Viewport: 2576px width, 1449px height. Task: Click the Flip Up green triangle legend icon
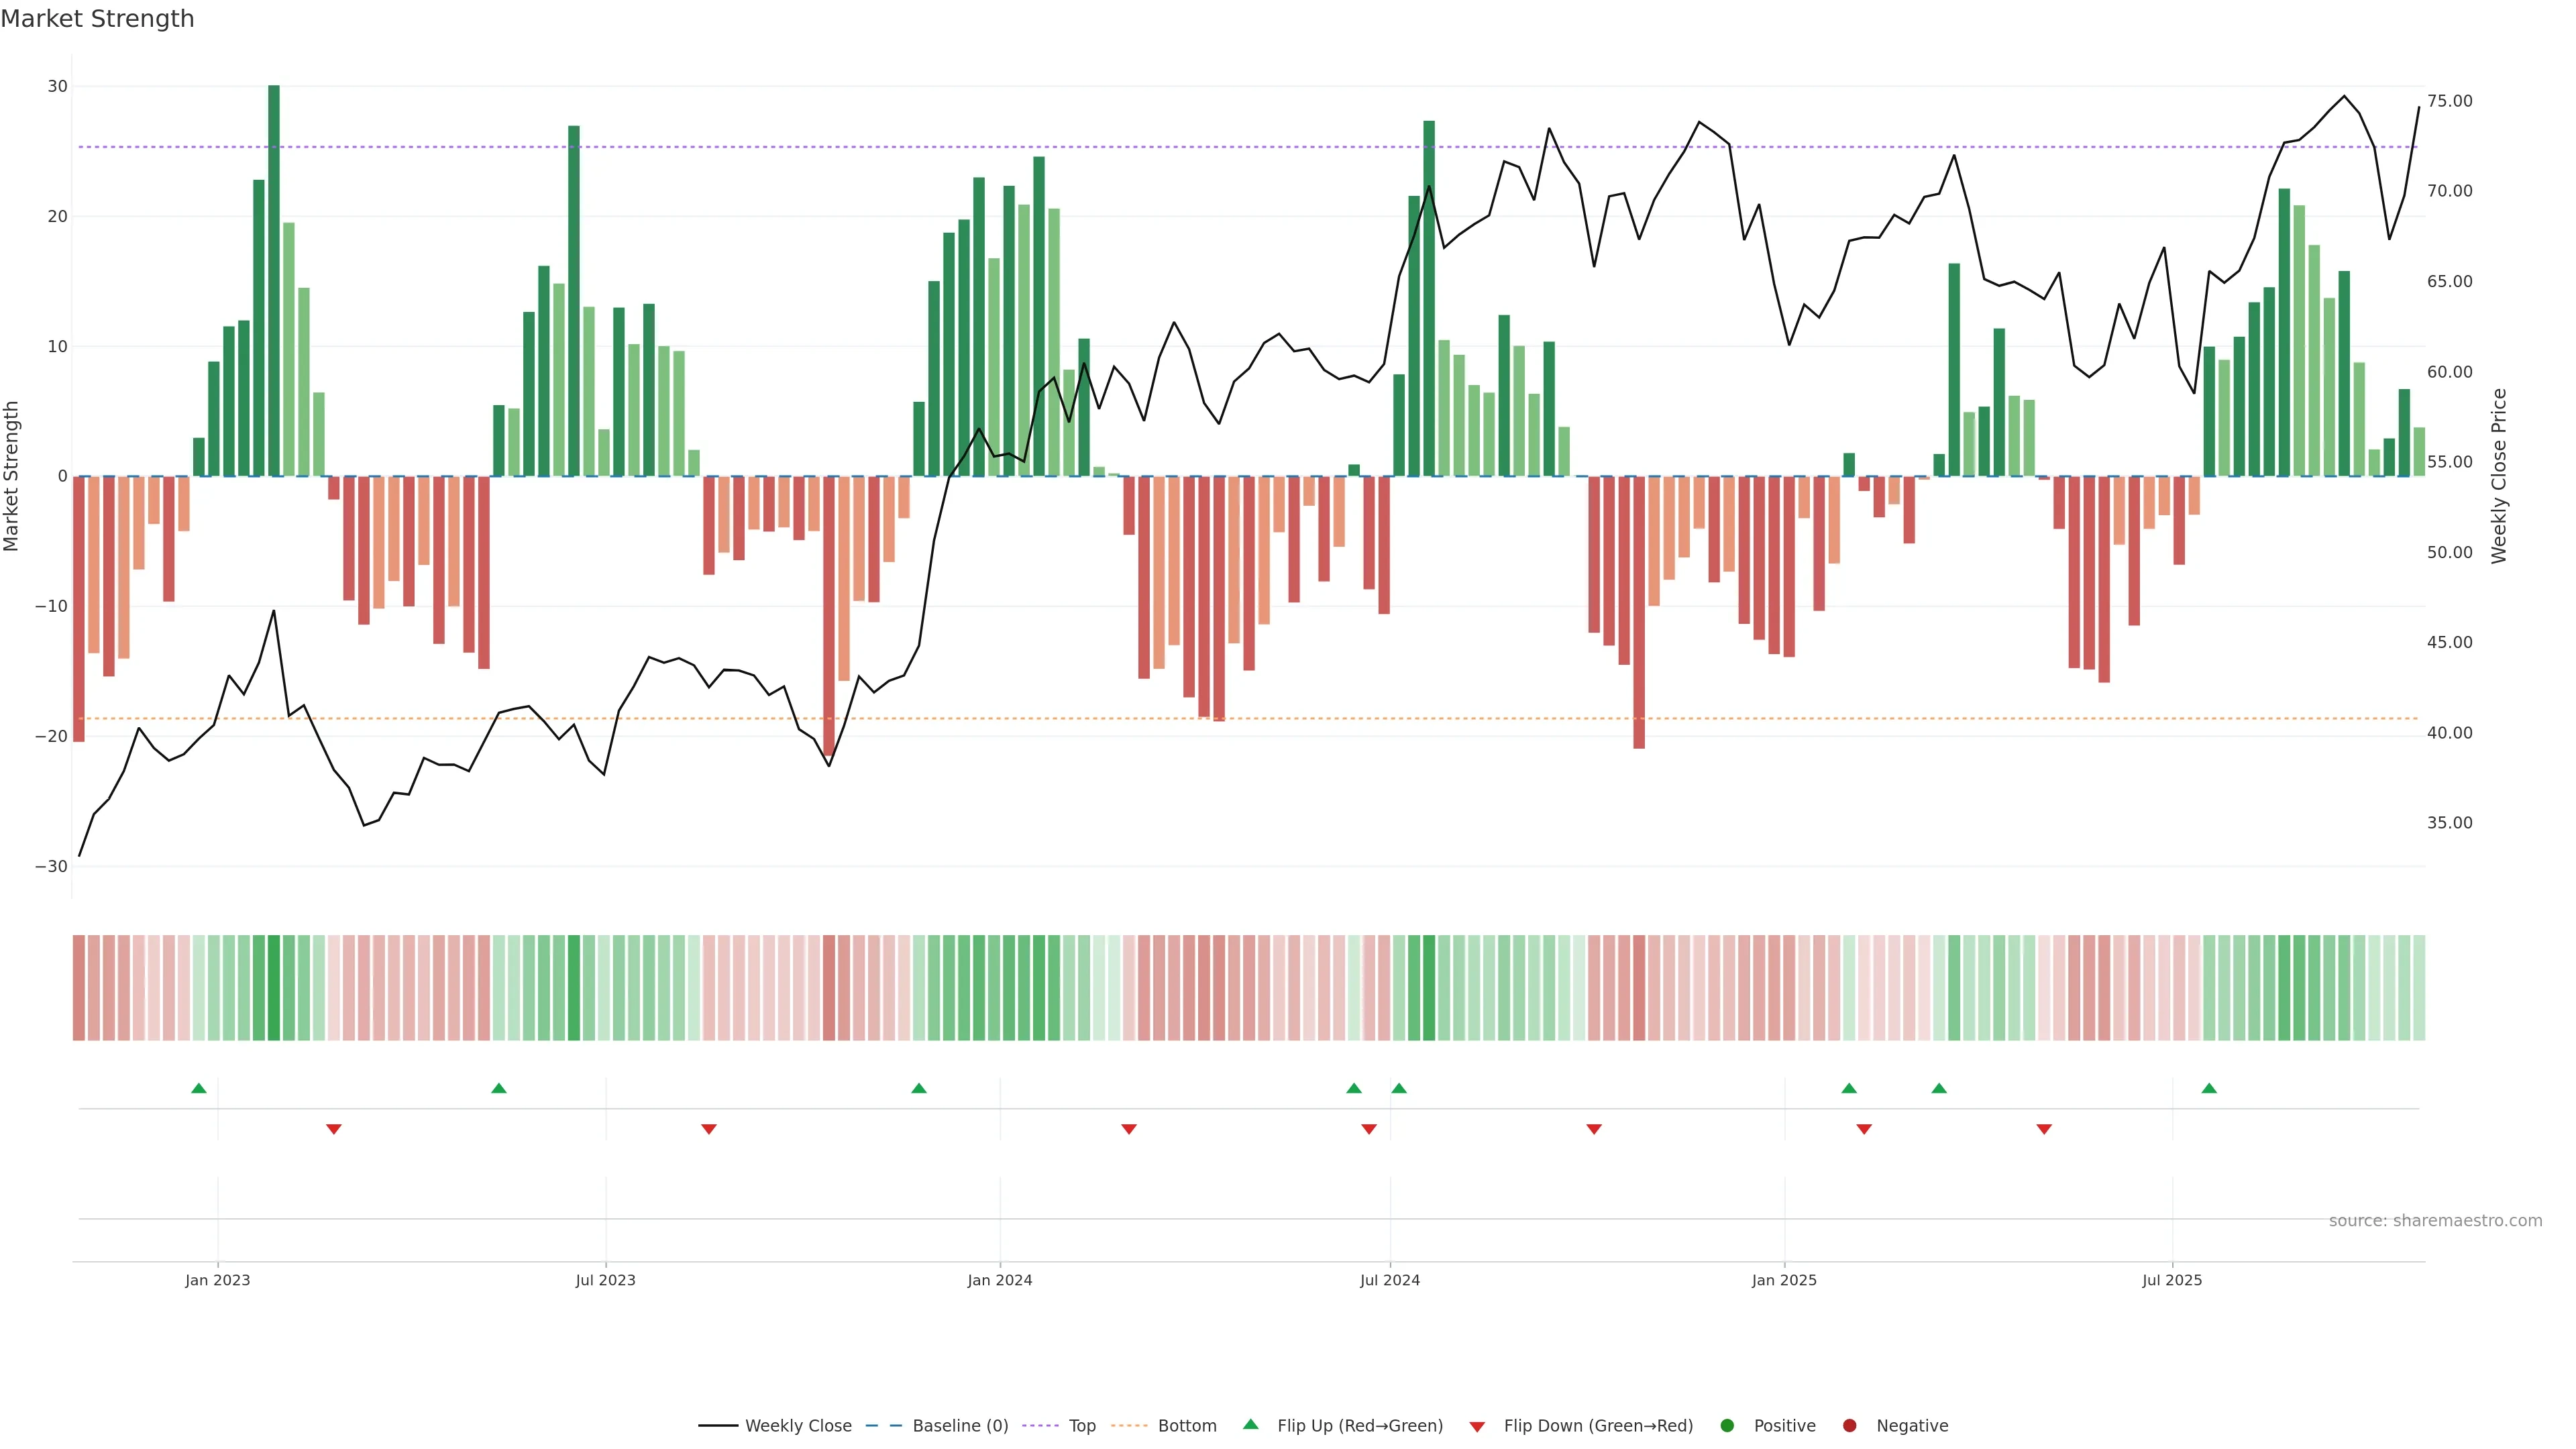(x=1250, y=1424)
